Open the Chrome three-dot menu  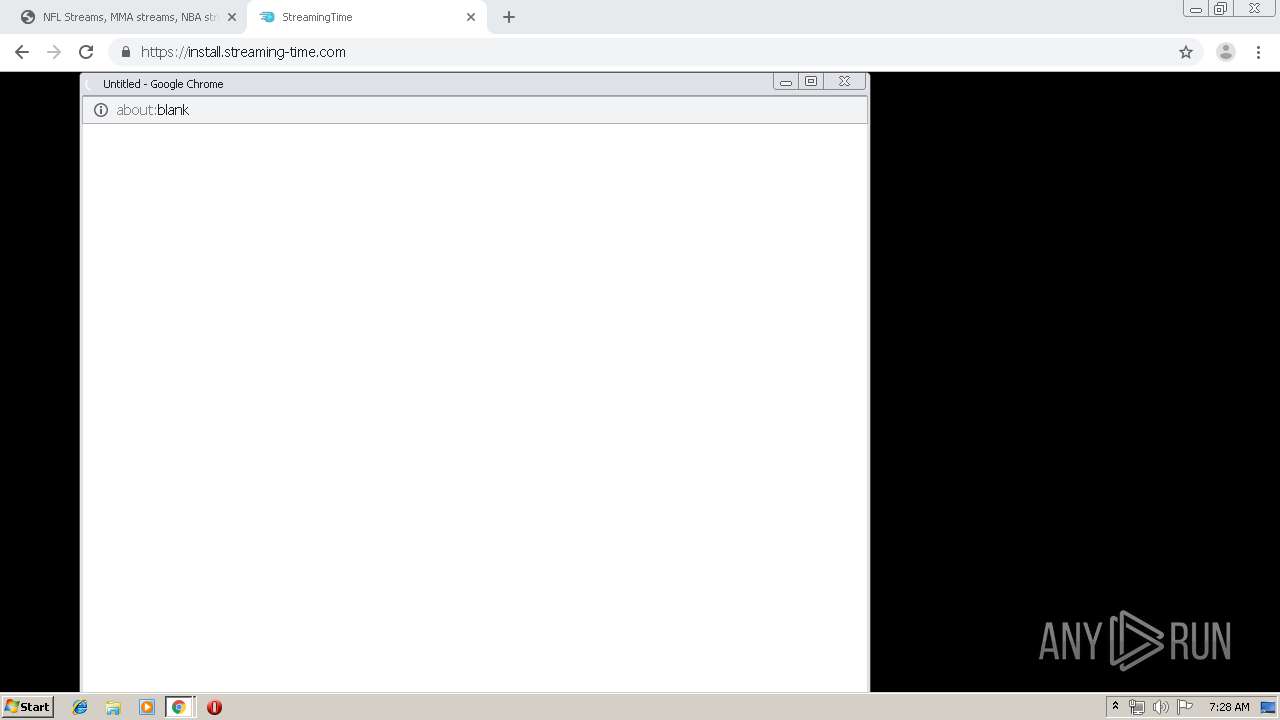point(1258,52)
